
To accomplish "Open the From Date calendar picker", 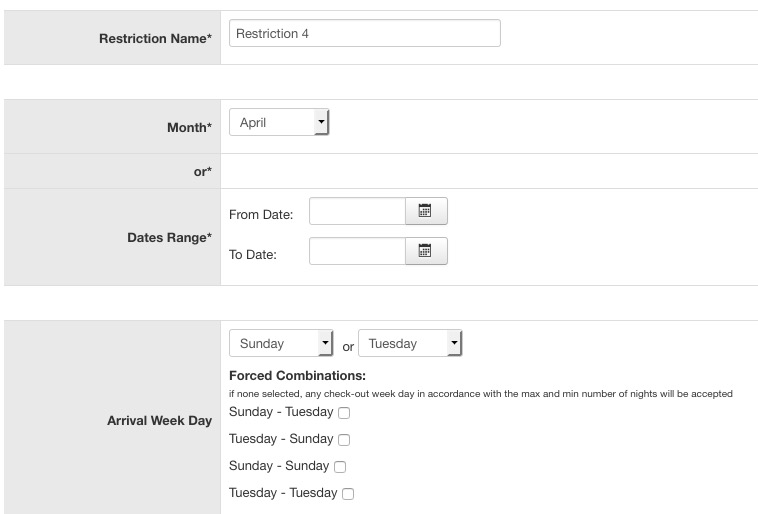I will tap(426, 211).
